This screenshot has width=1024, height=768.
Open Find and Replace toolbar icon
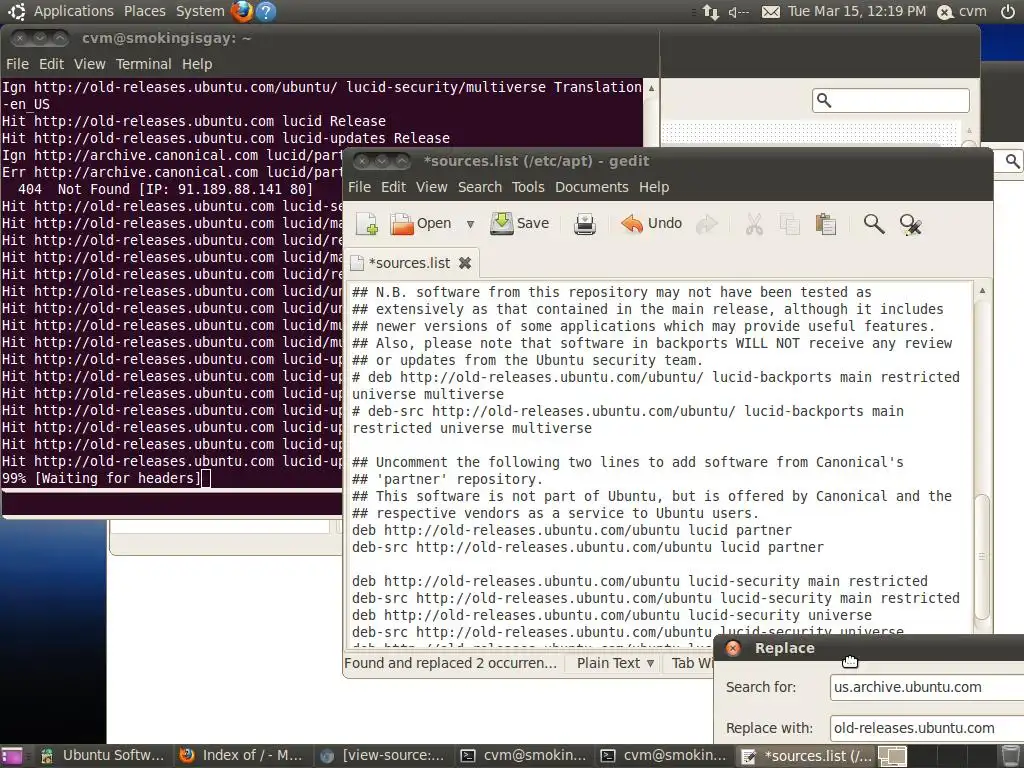910,225
